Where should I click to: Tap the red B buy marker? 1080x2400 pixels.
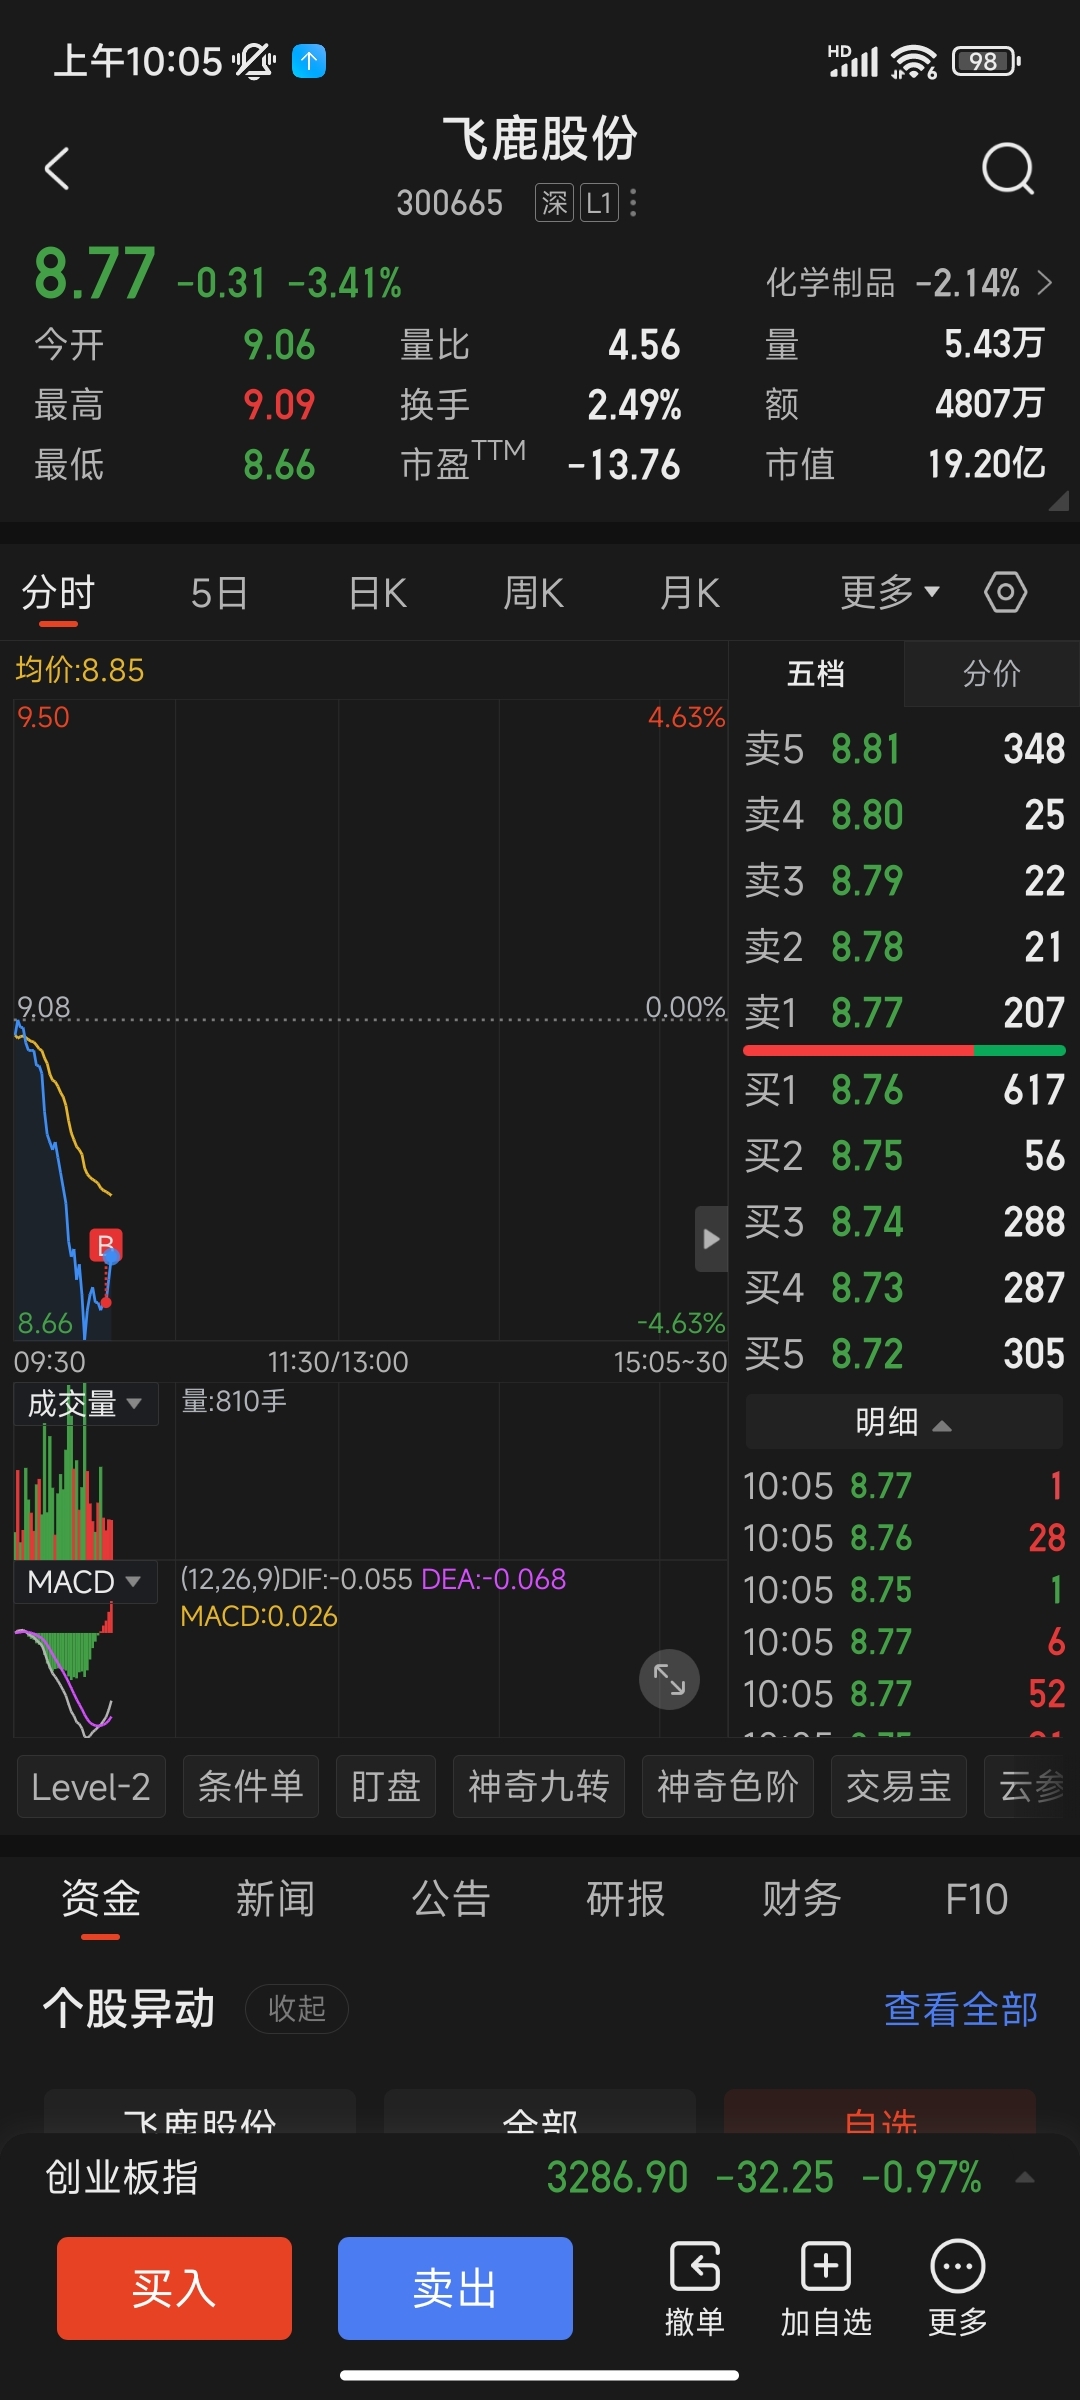[x=105, y=1245]
